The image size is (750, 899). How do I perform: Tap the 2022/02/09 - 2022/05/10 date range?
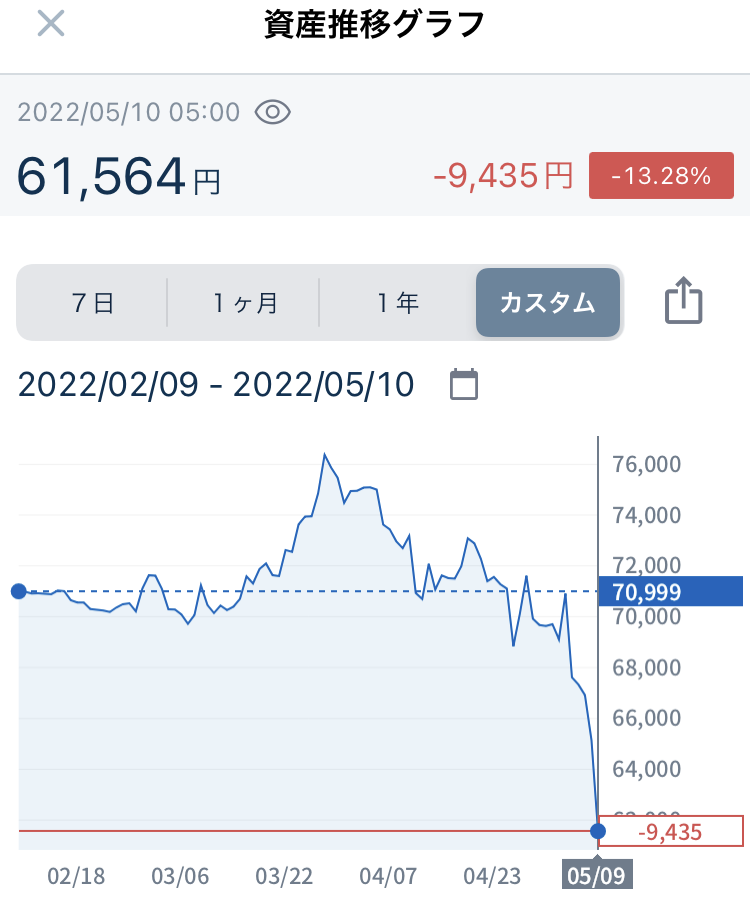pos(216,384)
